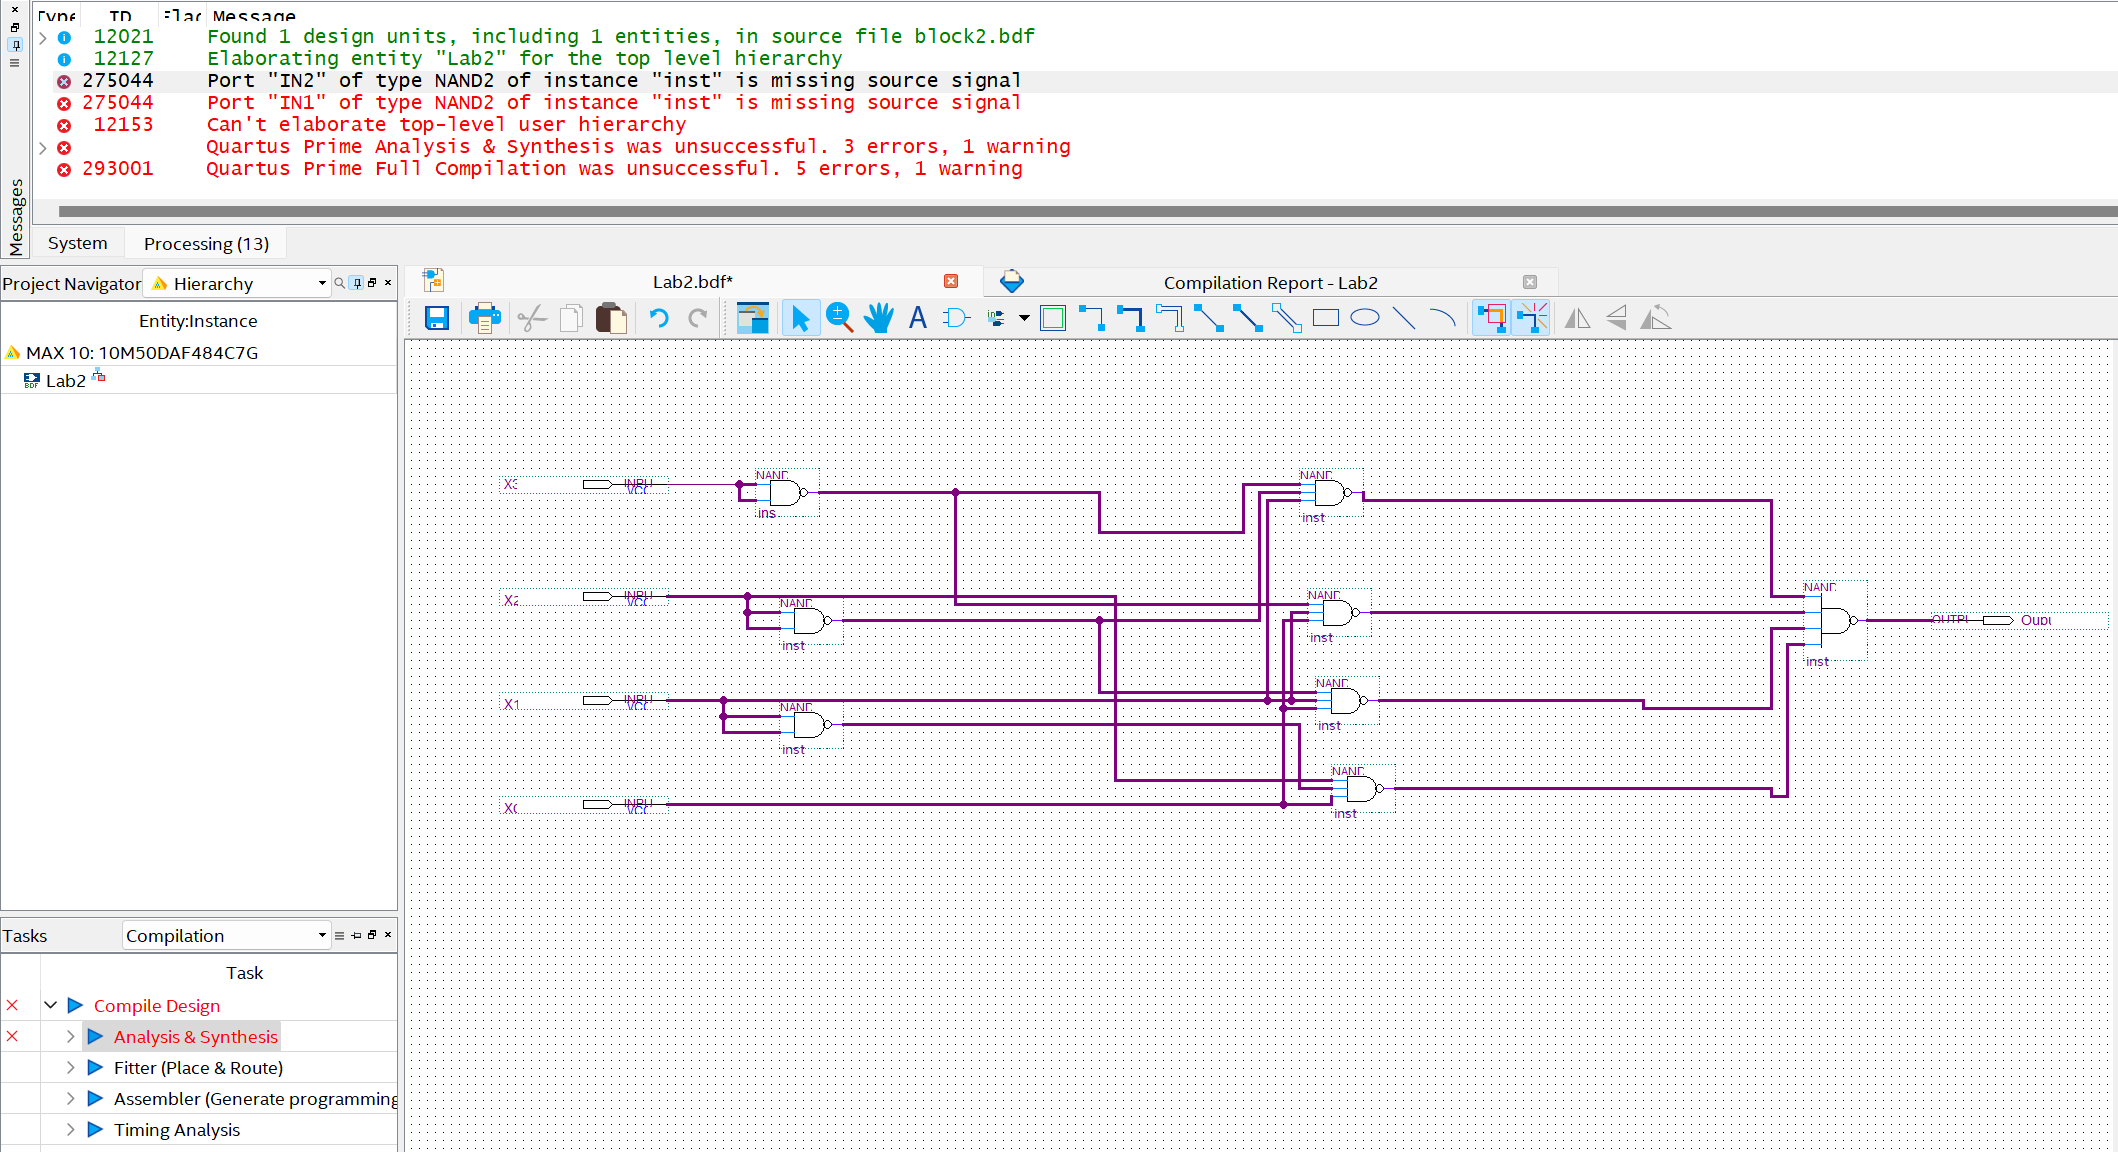Switch to the Compilation Report - Lab2 tab
The width and height of the screenshot is (2118, 1152).
coord(1270,283)
